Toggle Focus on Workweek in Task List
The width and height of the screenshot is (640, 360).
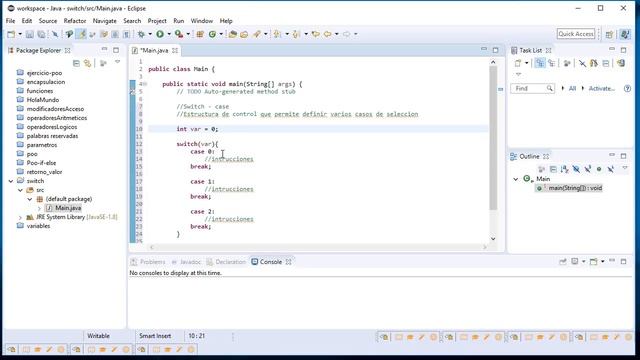coord(567,63)
